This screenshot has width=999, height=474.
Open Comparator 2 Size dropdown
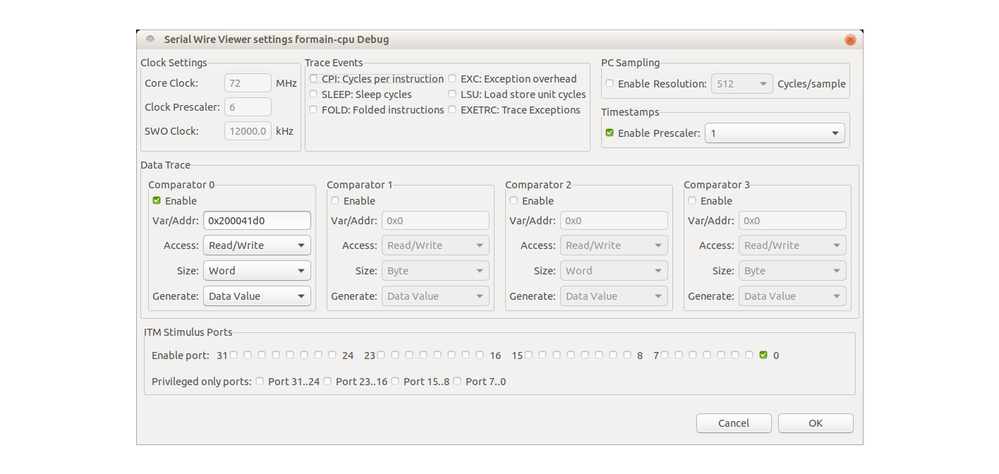pyautogui.click(x=614, y=271)
